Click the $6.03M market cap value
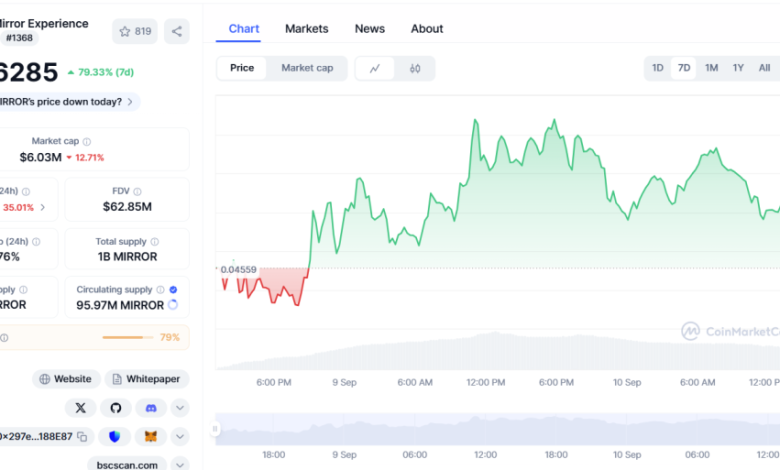Image resolution: width=780 pixels, height=470 pixels. [x=40, y=157]
